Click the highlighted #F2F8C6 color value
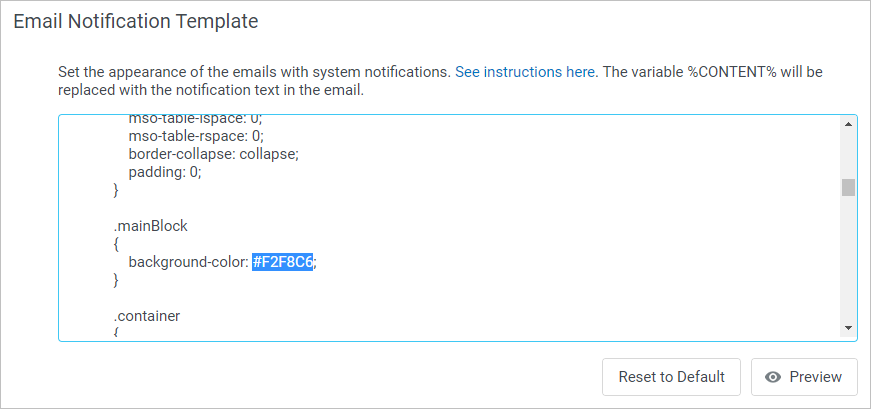This screenshot has width=871, height=409. (x=283, y=262)
